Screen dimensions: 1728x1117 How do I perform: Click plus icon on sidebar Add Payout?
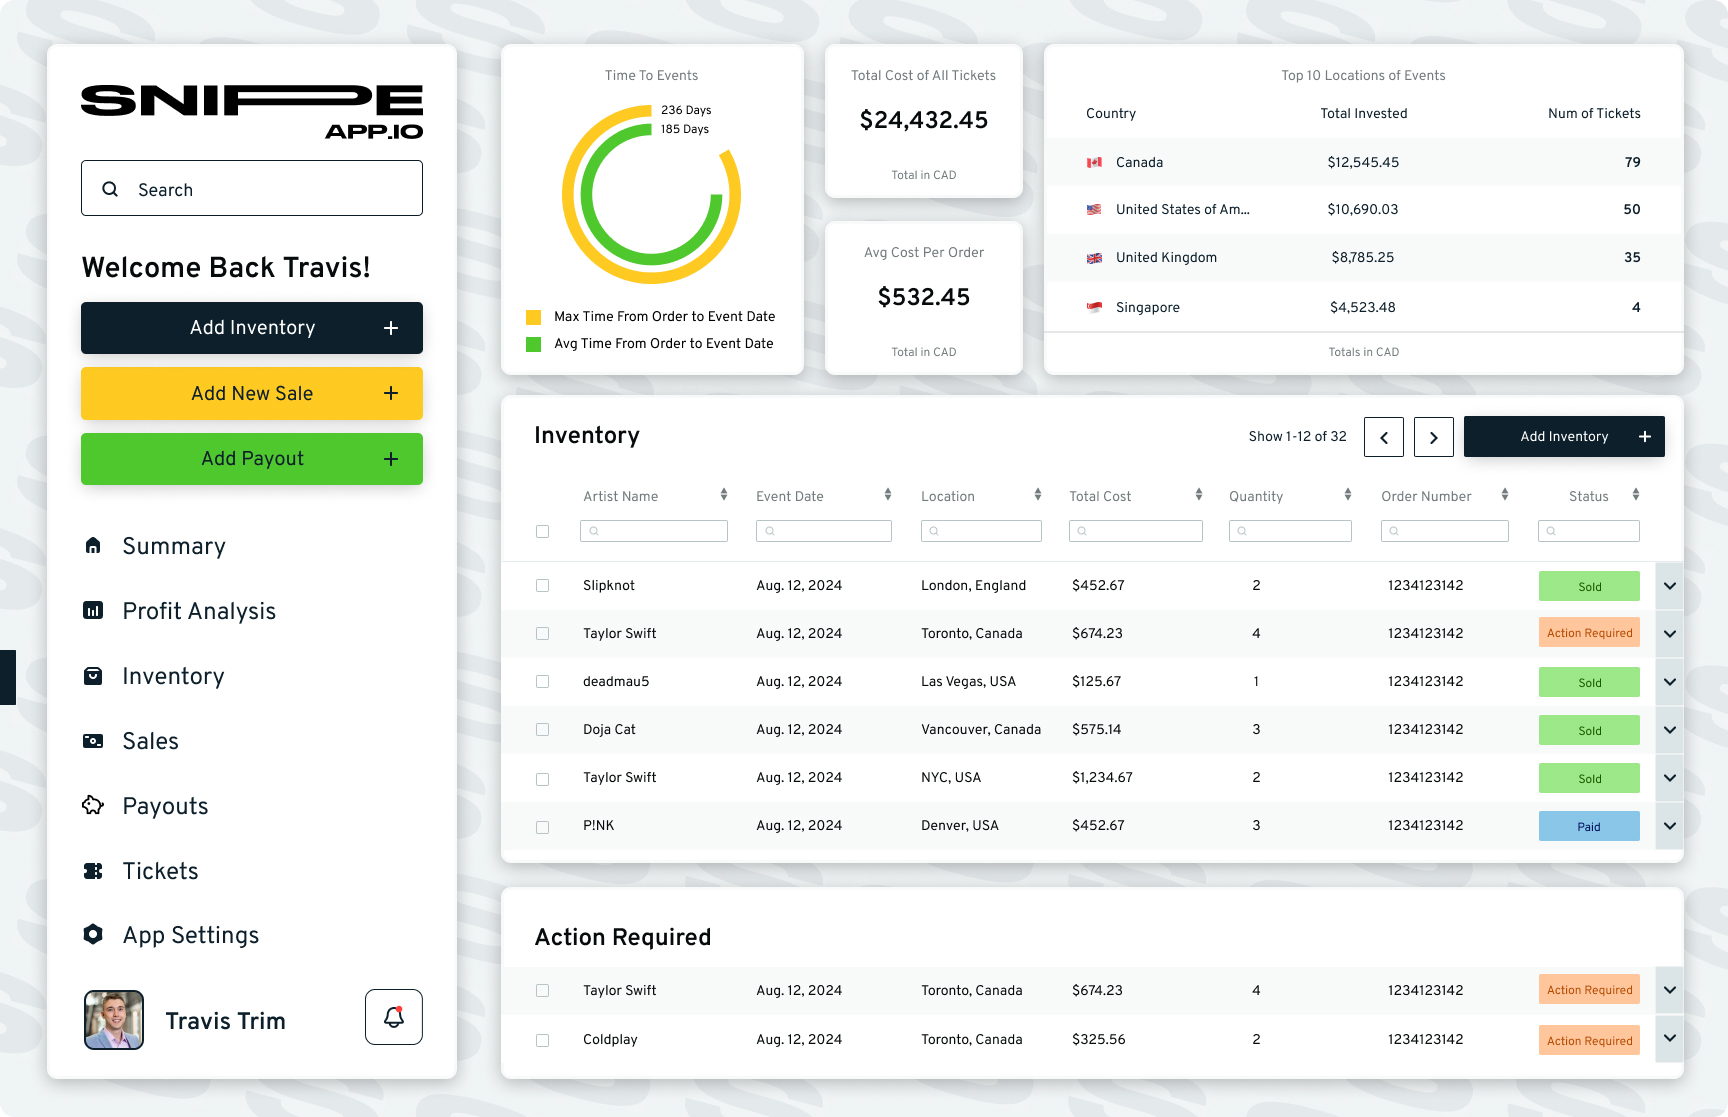tap(391, 459)
